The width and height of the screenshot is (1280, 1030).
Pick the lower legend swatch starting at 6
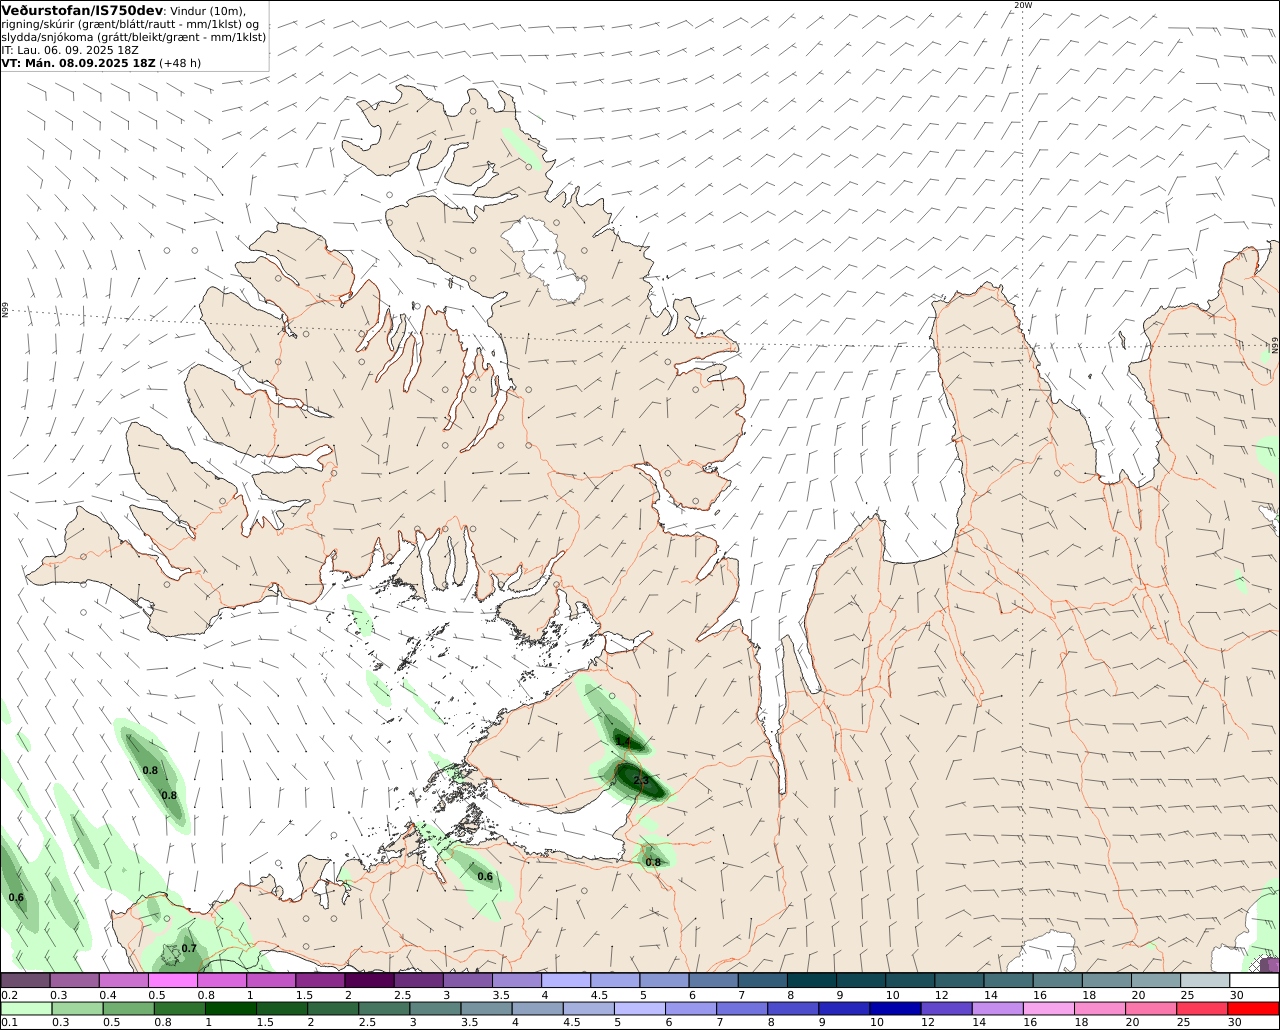pyautogui.click(x=691, y=1008)
